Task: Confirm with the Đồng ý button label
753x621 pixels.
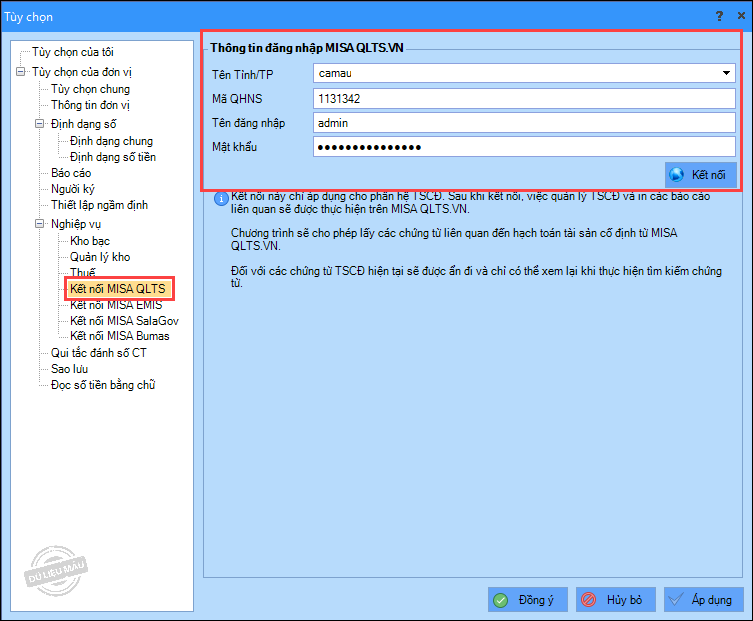Action: tap(536, 600)
